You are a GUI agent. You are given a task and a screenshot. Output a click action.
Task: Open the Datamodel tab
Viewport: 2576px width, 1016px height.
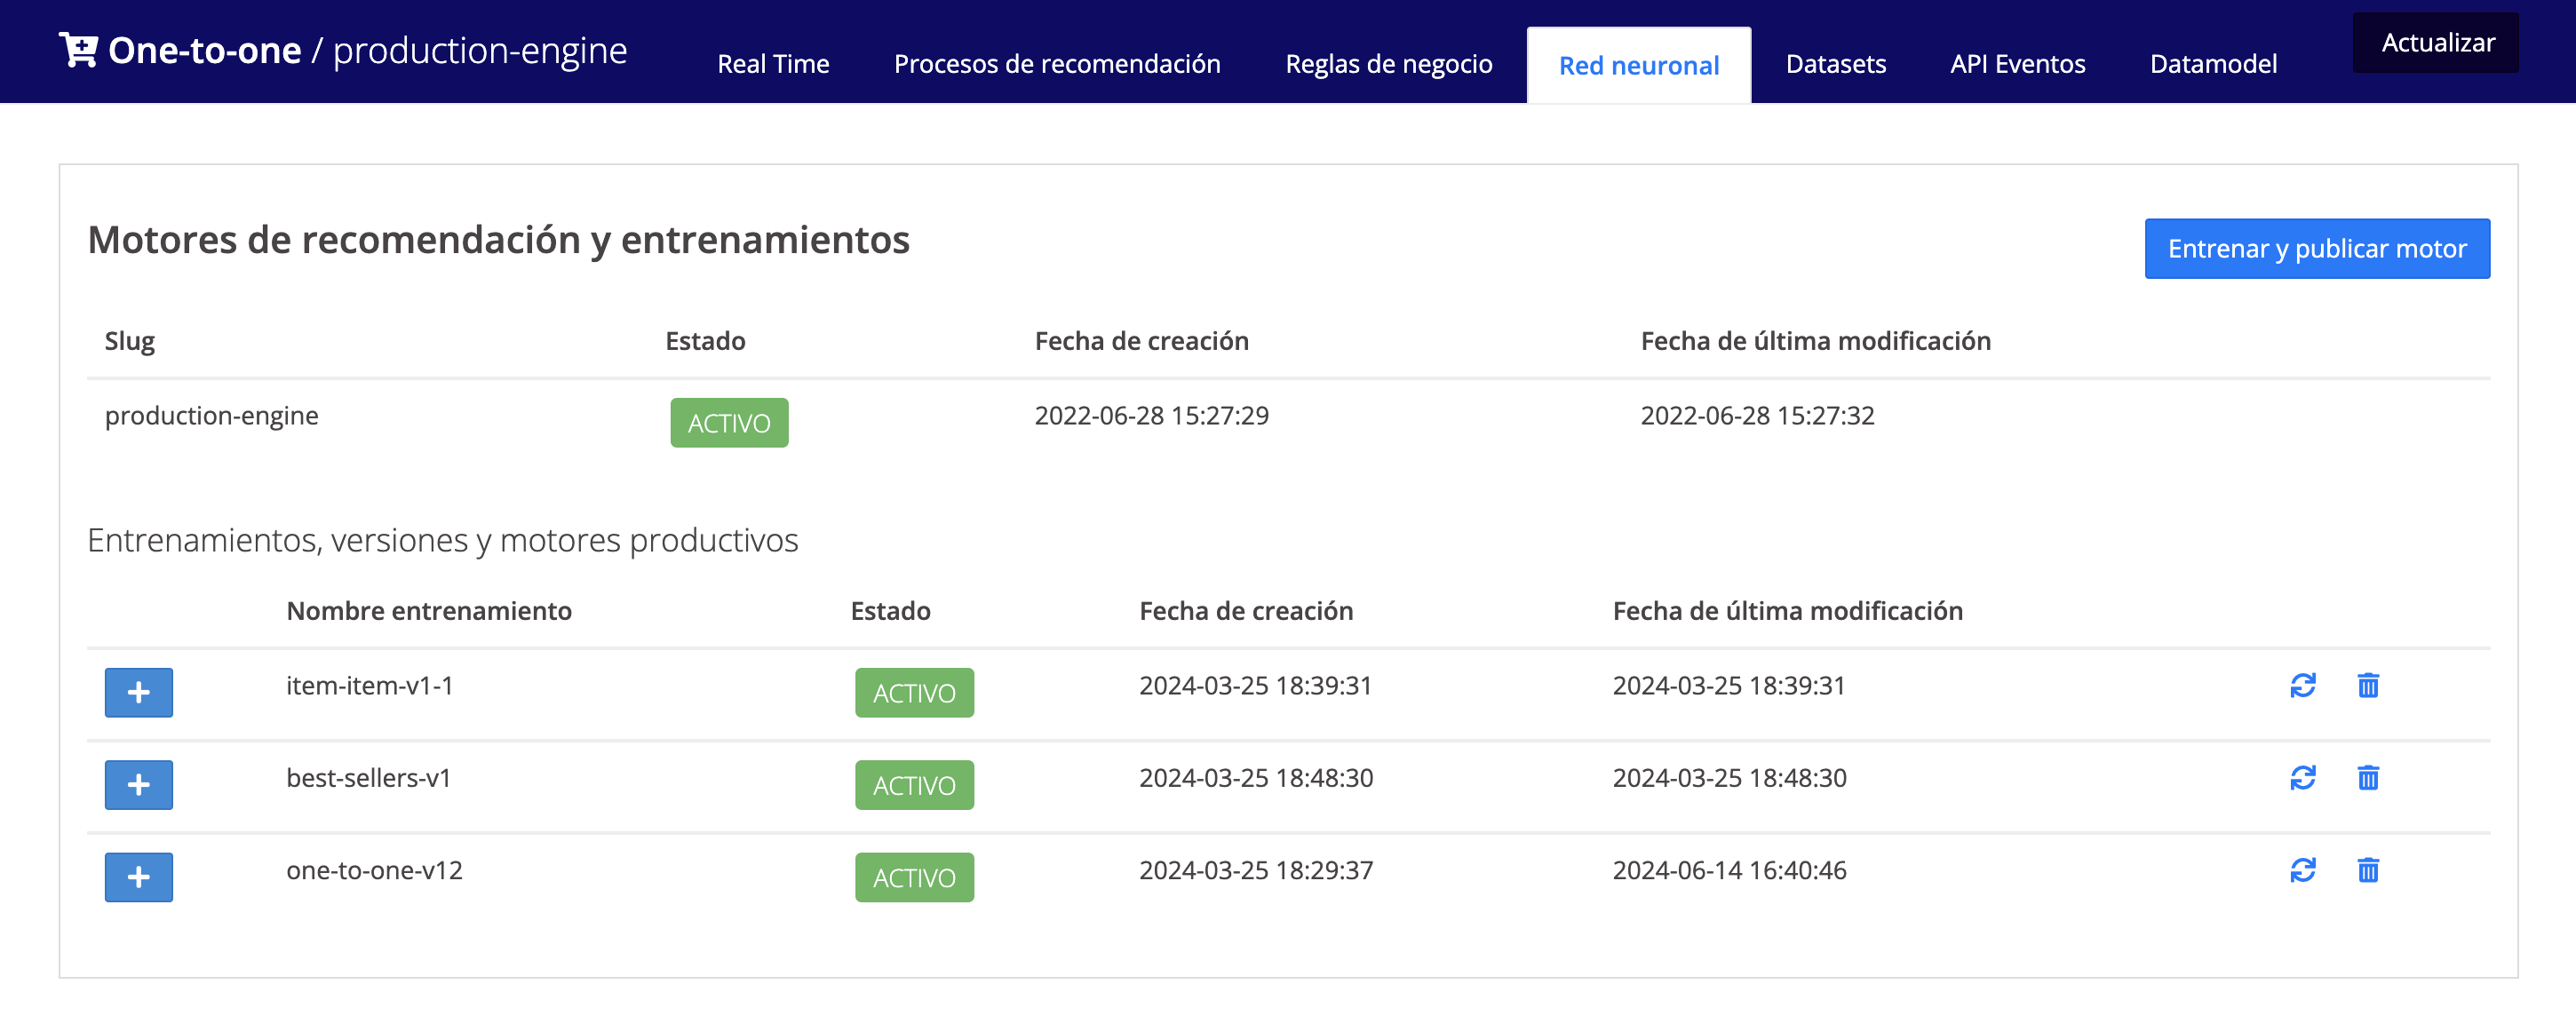[x=2213, y=64]
